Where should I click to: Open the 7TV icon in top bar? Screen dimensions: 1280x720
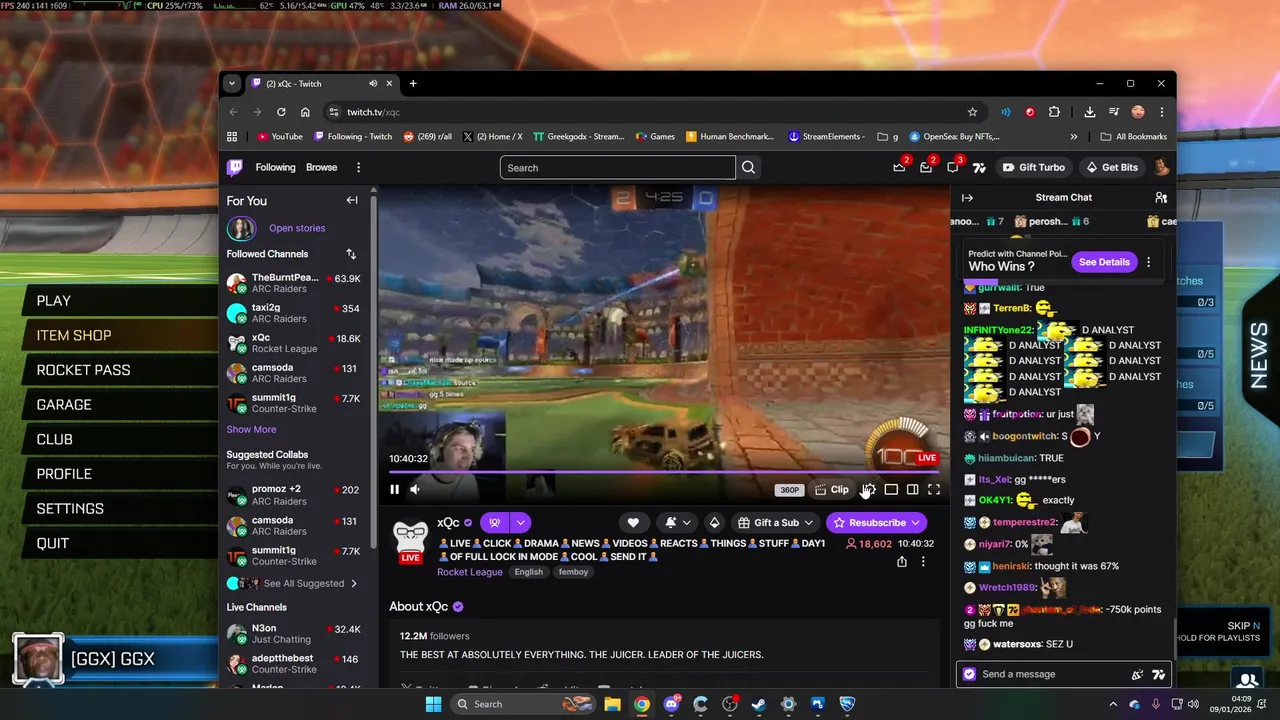pos(979,167)
